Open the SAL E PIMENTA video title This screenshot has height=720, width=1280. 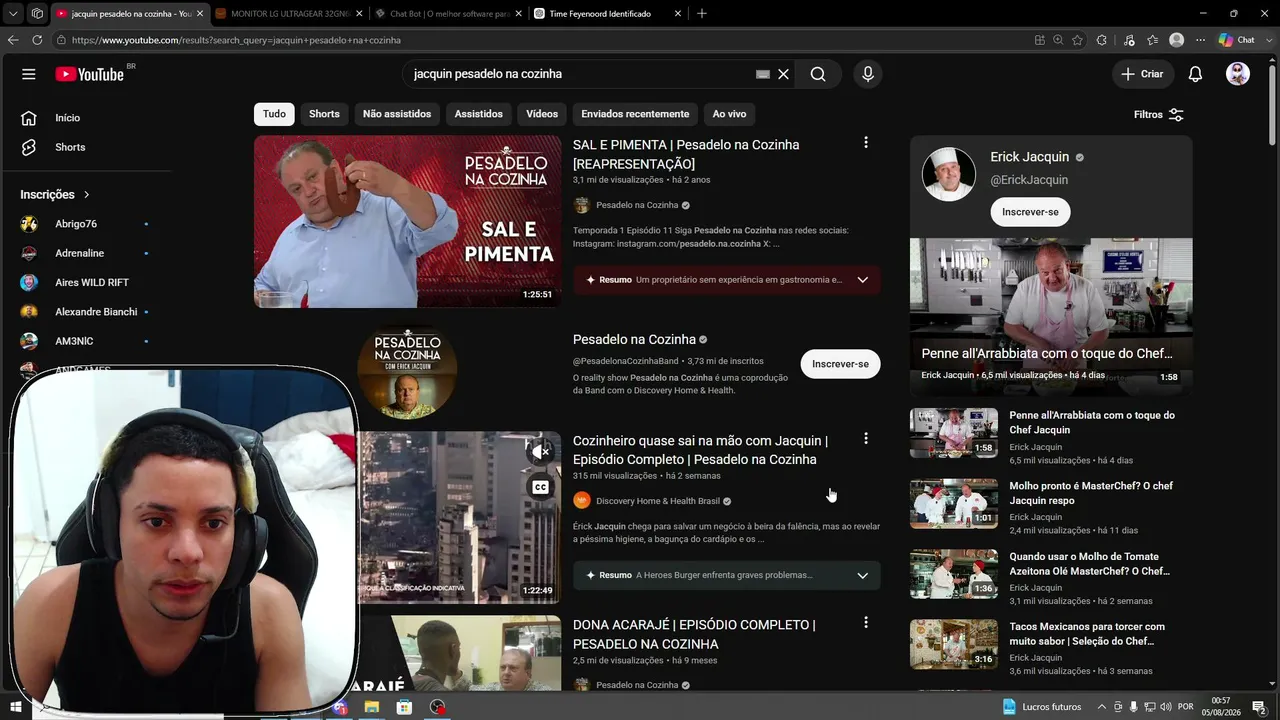pyautogui.click(x=686, y=154)
